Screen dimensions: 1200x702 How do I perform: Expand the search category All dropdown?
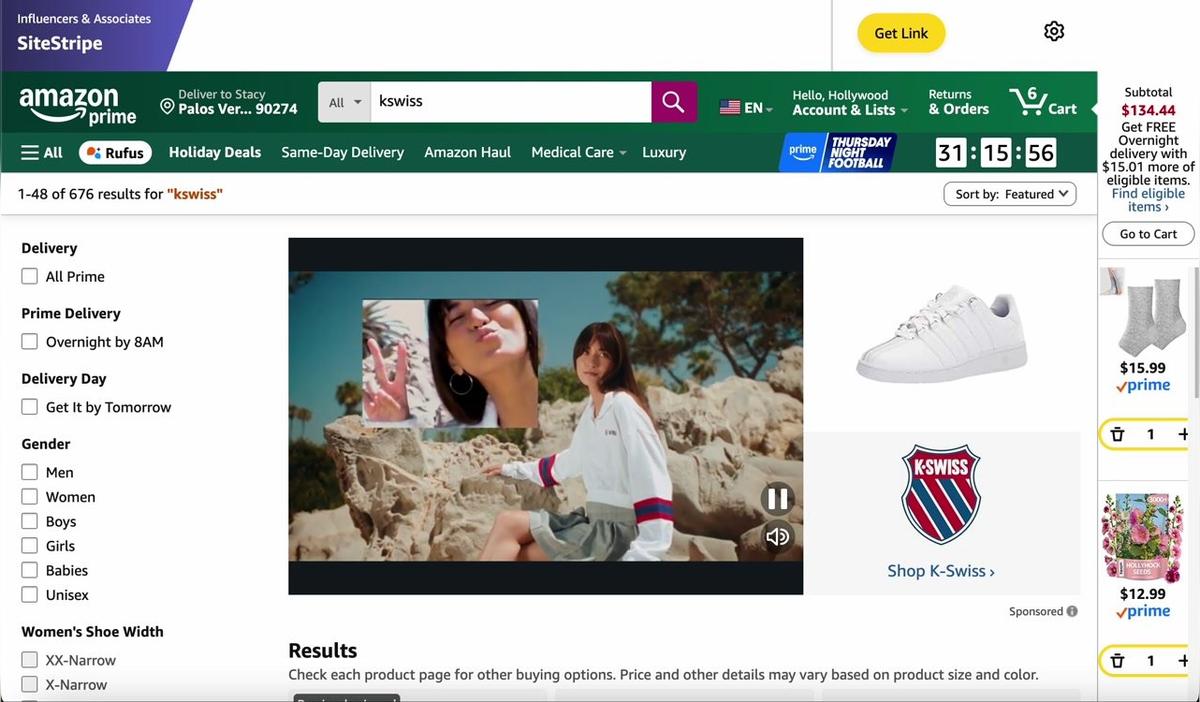pyautogui.click(x=343, y=101)
